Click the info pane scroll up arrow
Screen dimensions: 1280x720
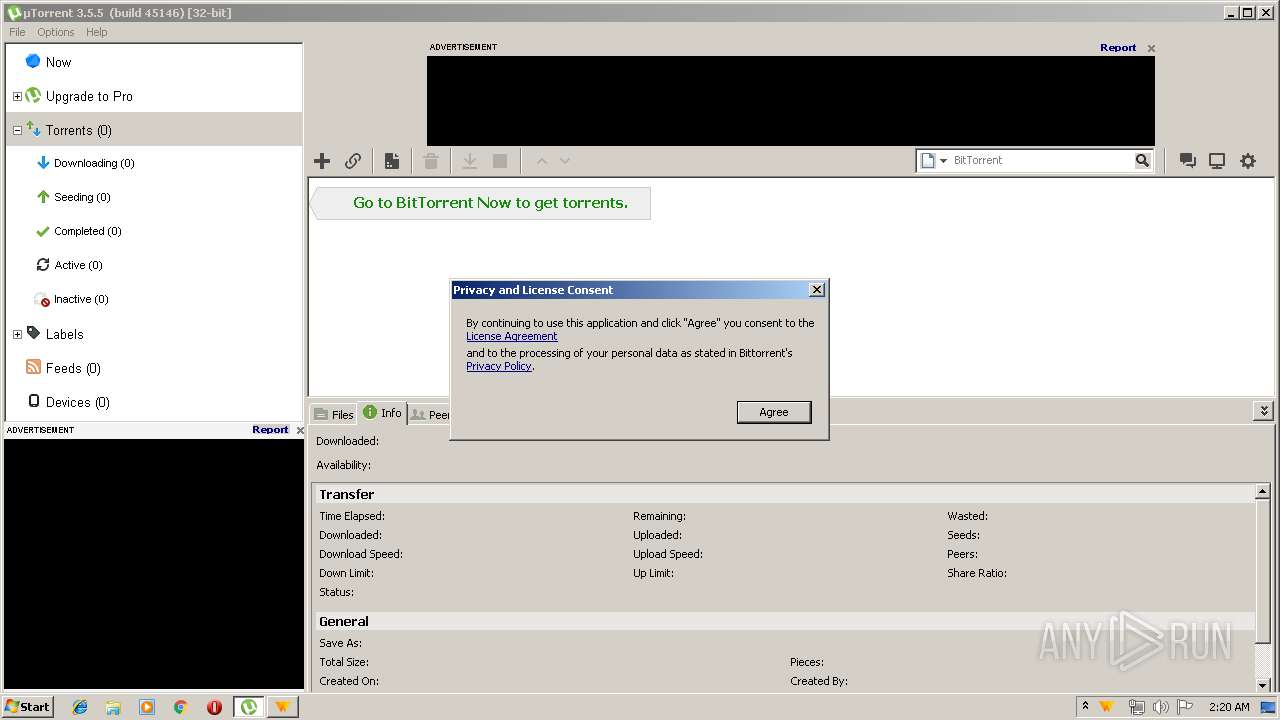point(1263,492)
